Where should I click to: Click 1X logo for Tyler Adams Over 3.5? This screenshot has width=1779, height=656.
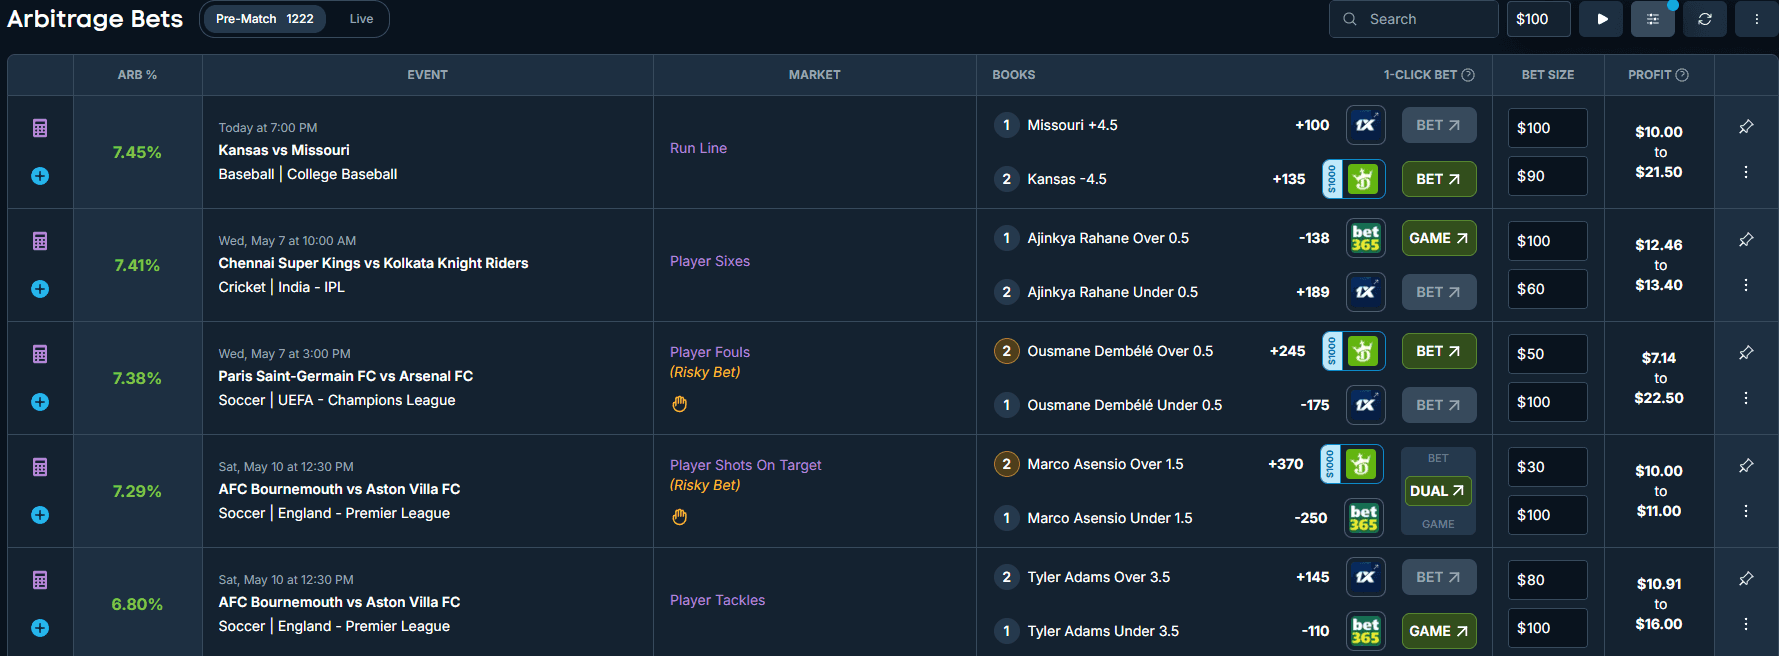(1366, 577)
